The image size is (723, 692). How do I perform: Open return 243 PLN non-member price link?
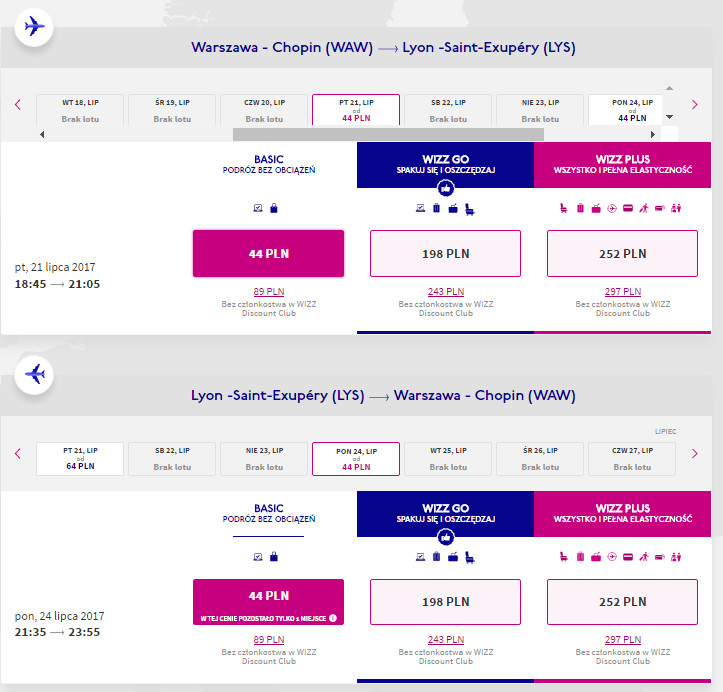tap(446, 640)
